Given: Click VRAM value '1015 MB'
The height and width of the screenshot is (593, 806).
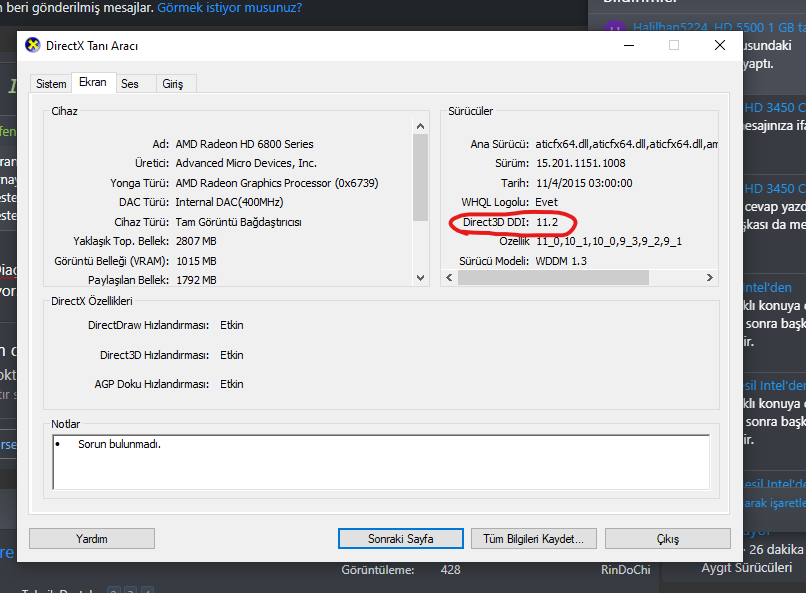Looking at the screenshot, I should (196, 261).
